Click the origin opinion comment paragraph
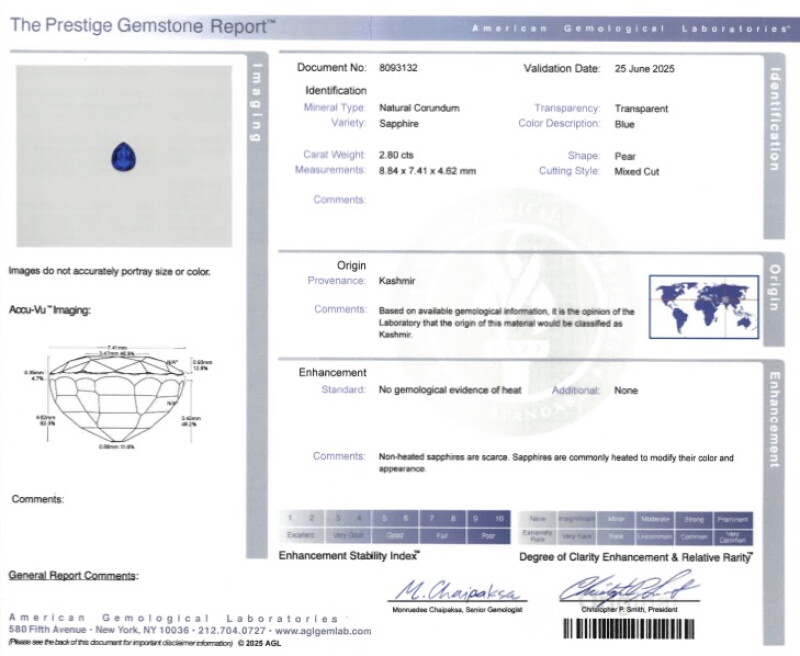 pos(506,323)
